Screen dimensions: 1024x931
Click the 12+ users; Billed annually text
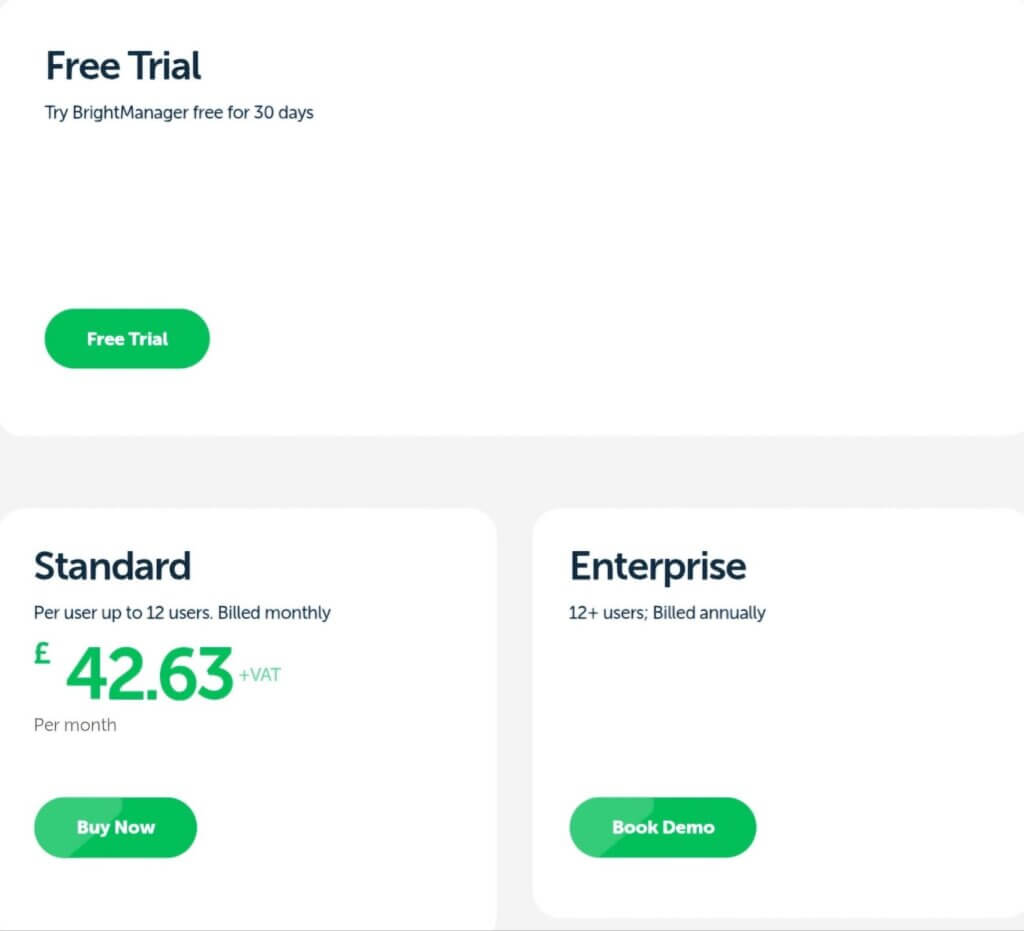667,612
